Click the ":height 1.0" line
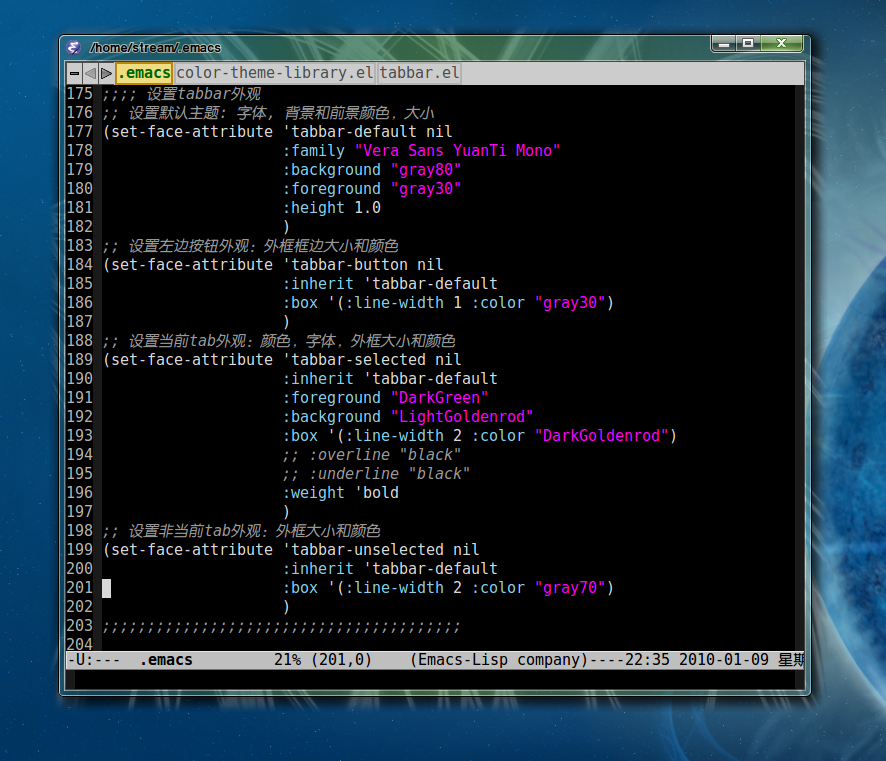Screen dimensions: 886x761 click(332, 208)
